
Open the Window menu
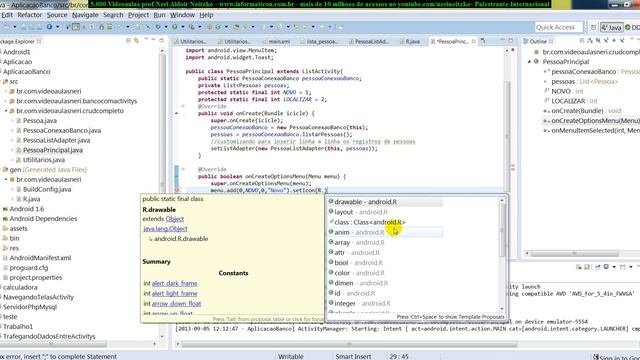tap(182, 15)
